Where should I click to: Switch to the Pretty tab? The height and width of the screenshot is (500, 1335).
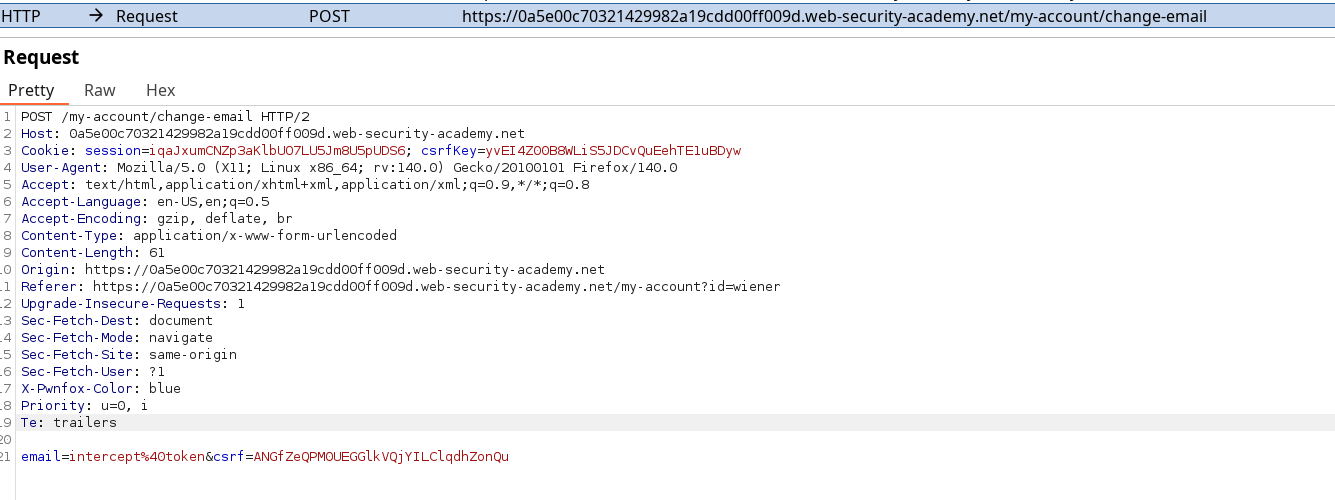point(31,90)
